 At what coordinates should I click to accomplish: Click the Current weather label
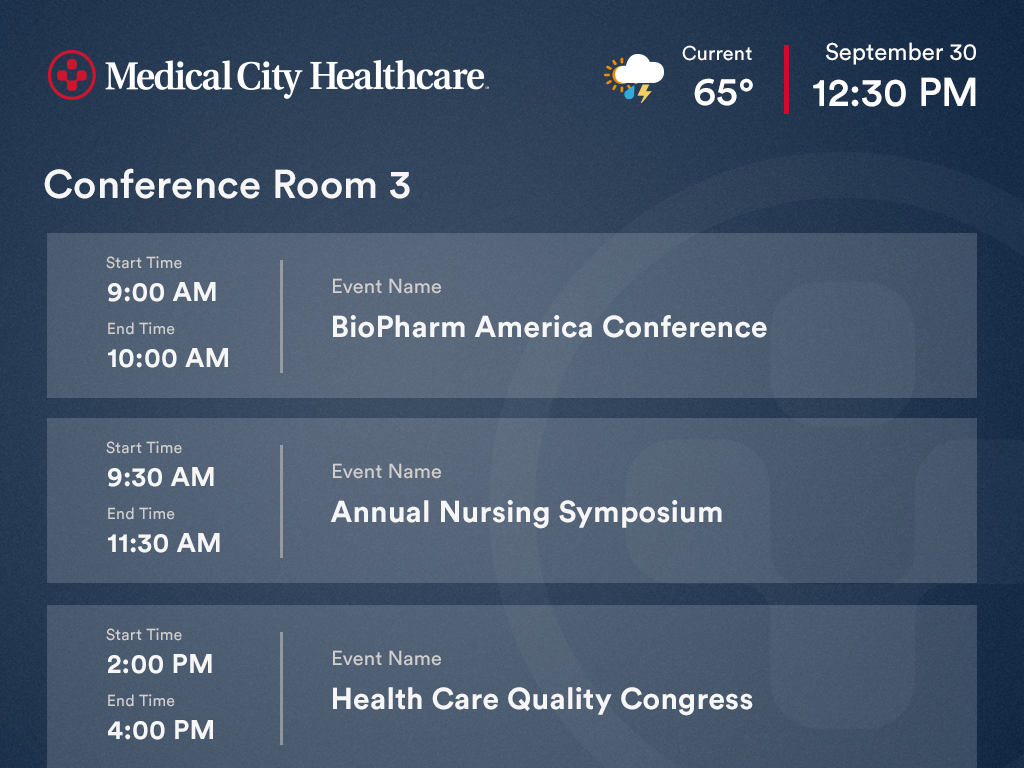[717, 54]
